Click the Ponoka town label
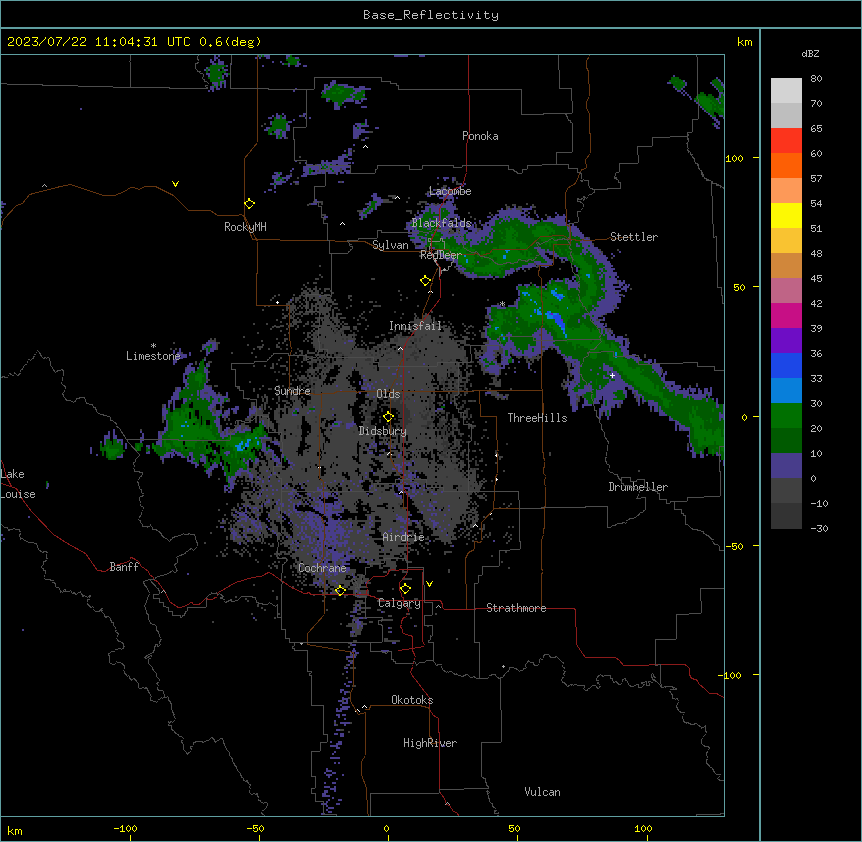This screenshot has height=842, width=862. (x=480, y=136)
